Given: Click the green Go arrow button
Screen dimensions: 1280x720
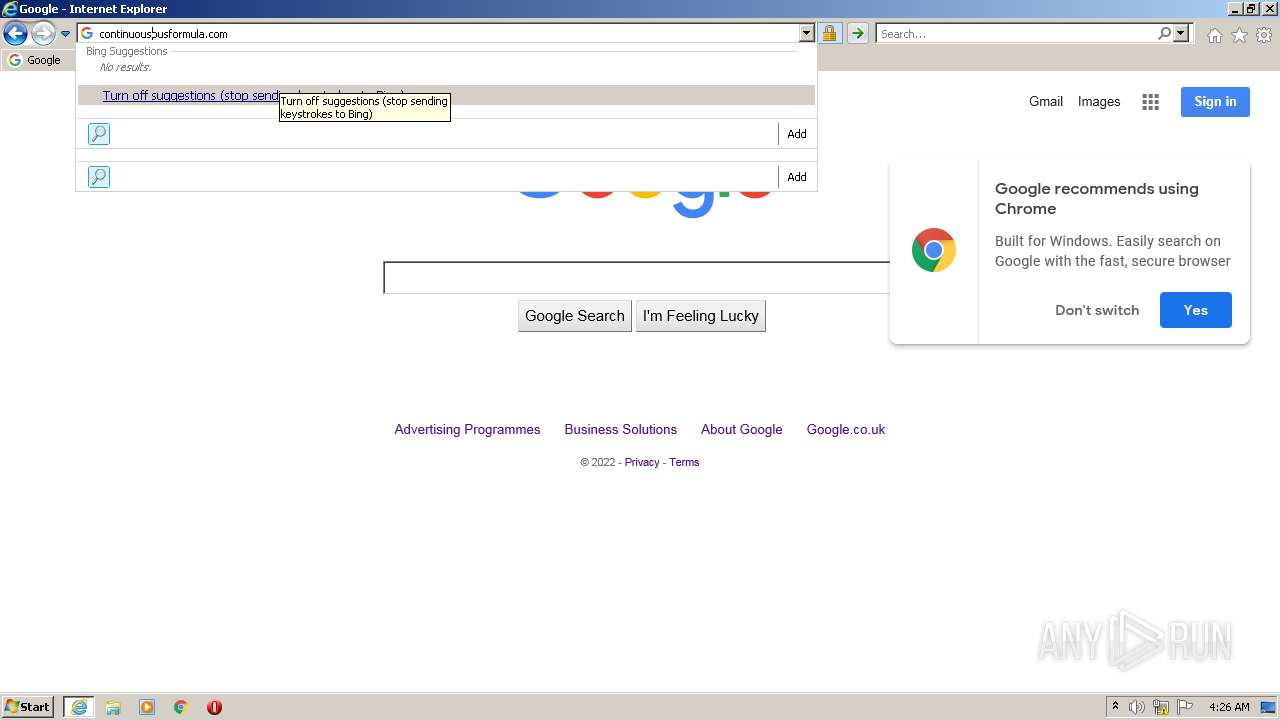Looking at the screenshot, I should (857, 34).
